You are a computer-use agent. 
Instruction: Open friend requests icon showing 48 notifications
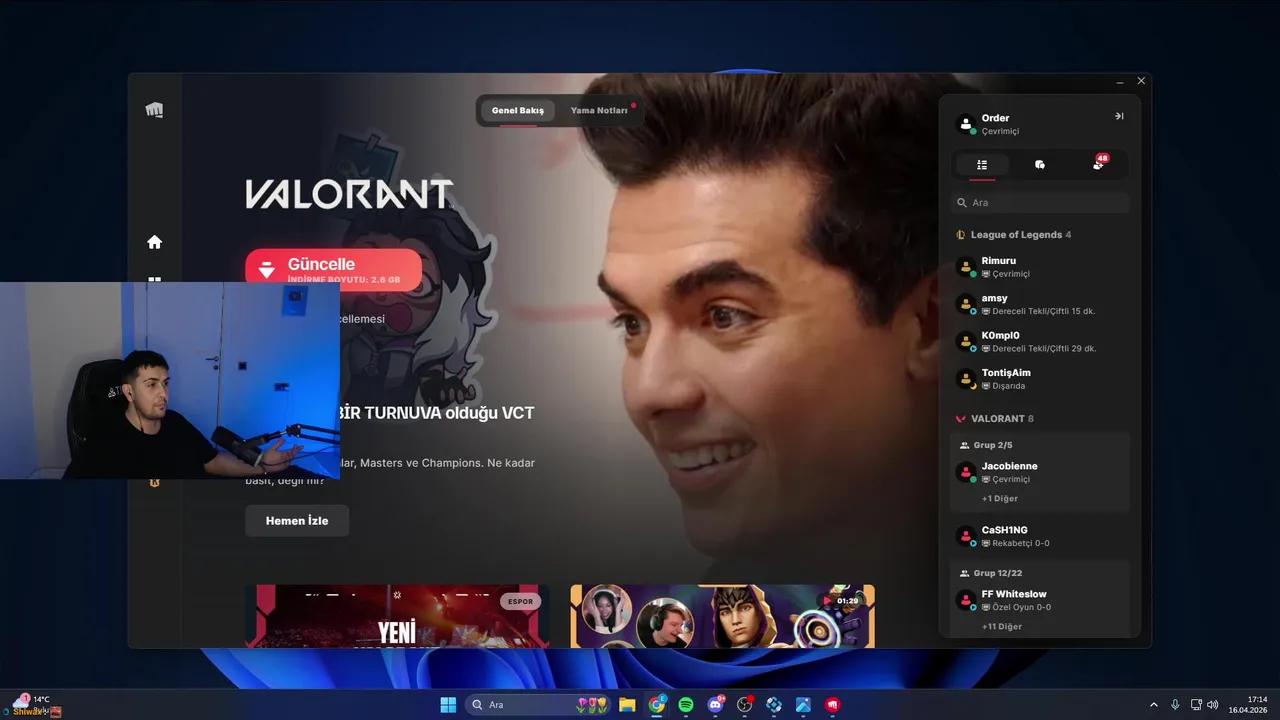1098,164
